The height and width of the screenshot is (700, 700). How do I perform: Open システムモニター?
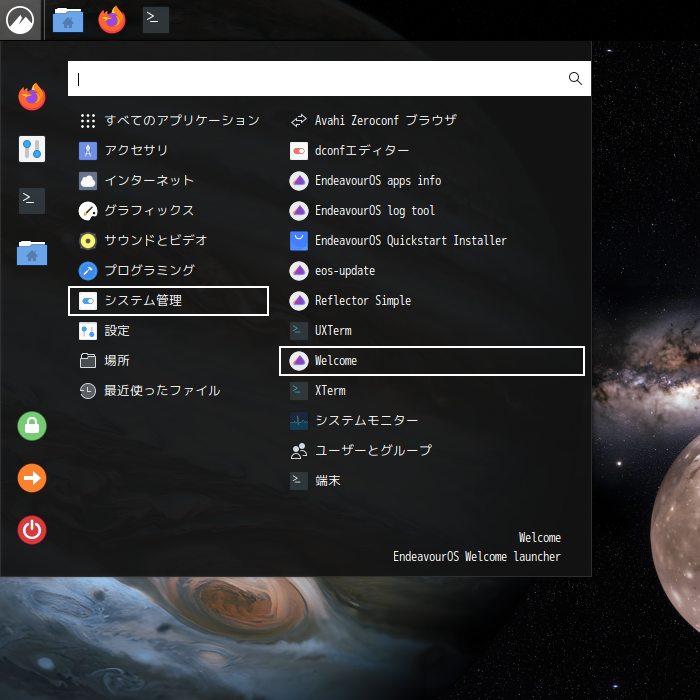tap(432, 421)
